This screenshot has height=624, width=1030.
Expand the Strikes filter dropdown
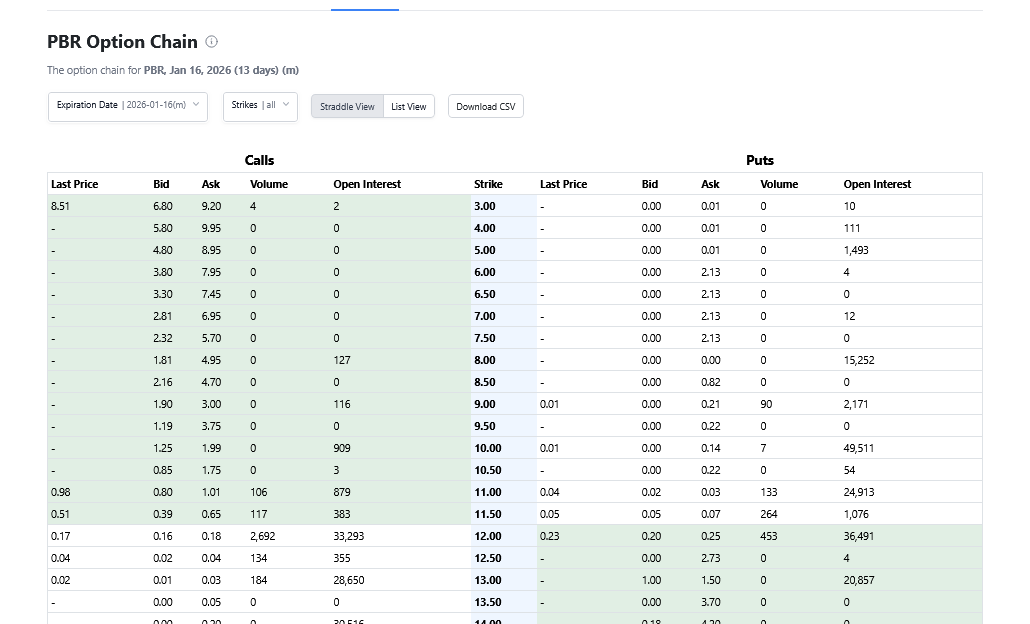[259, 106]
